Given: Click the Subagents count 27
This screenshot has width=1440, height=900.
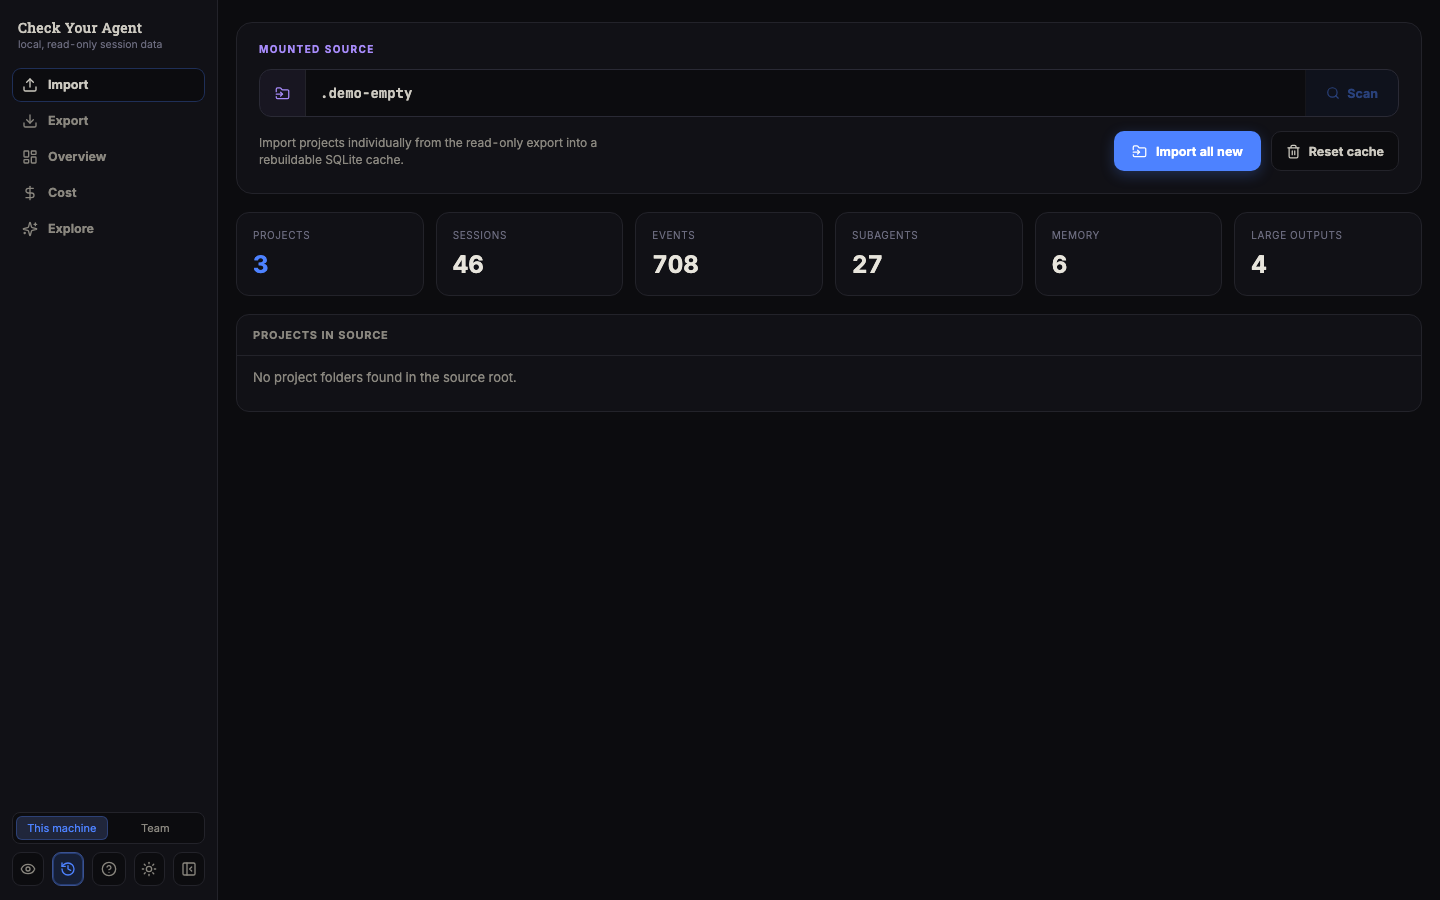Looking at the screenshot, I should [867, 264].
